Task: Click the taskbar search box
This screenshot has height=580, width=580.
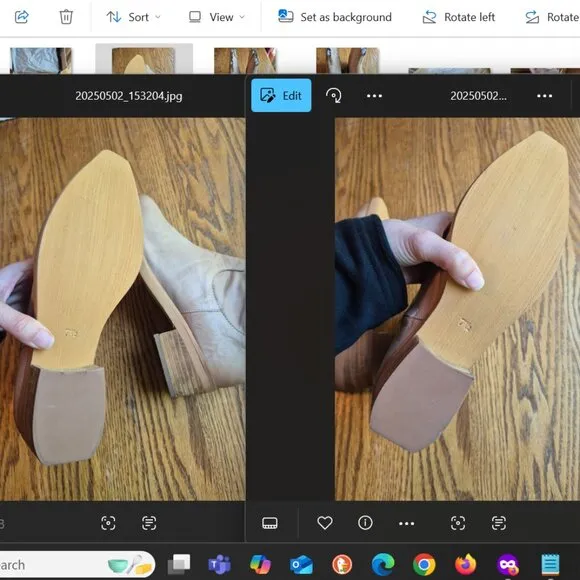Action: point(76,565)
